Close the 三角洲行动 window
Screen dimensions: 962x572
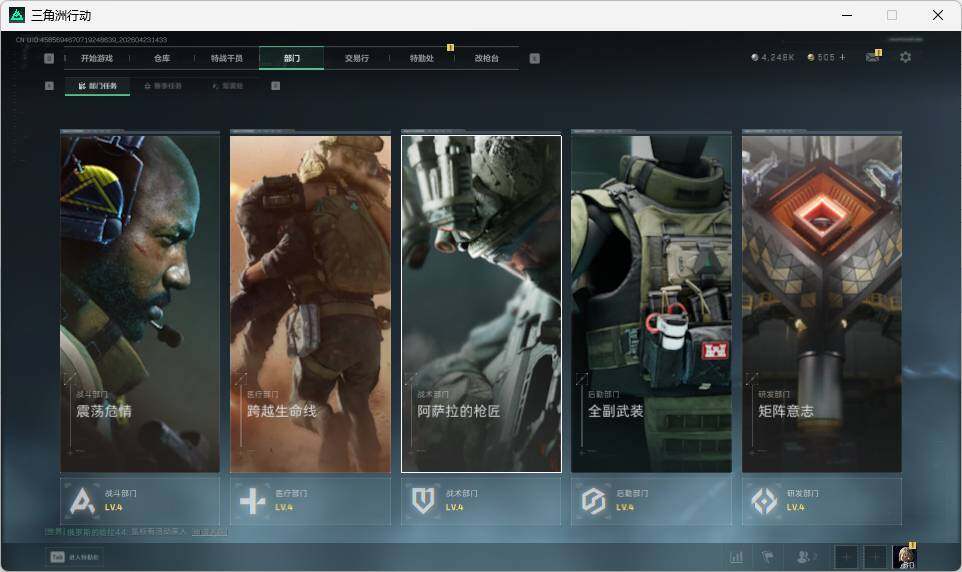pos(937,15)
